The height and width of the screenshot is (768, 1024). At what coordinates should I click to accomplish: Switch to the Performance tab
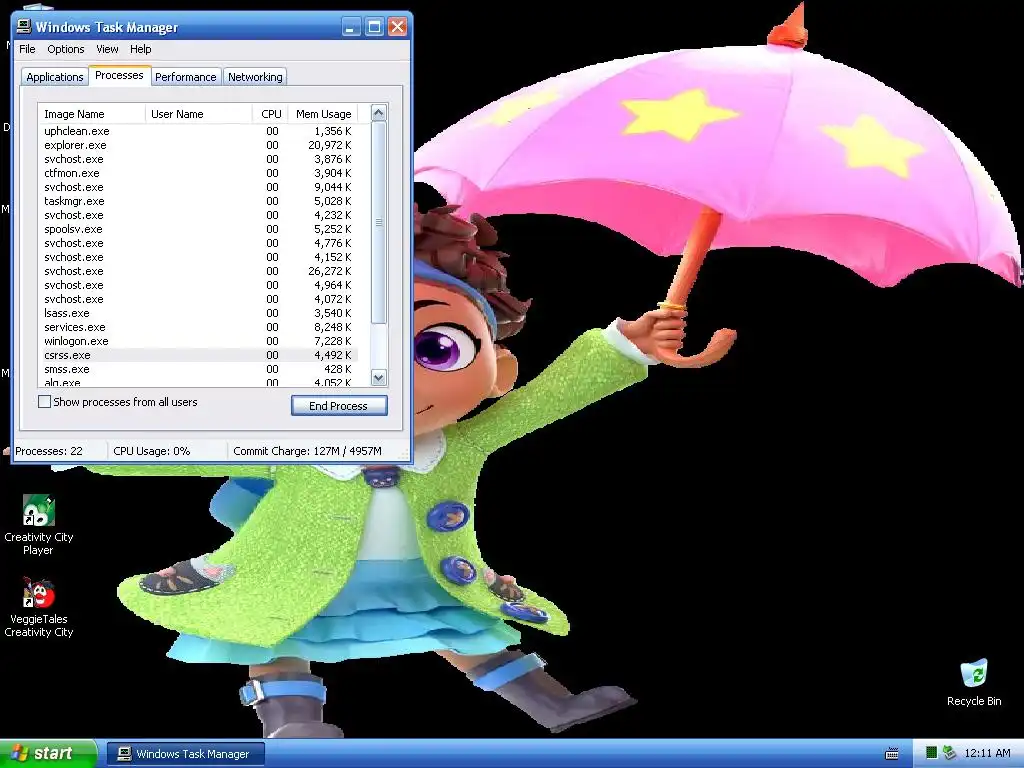pos(185,76)
